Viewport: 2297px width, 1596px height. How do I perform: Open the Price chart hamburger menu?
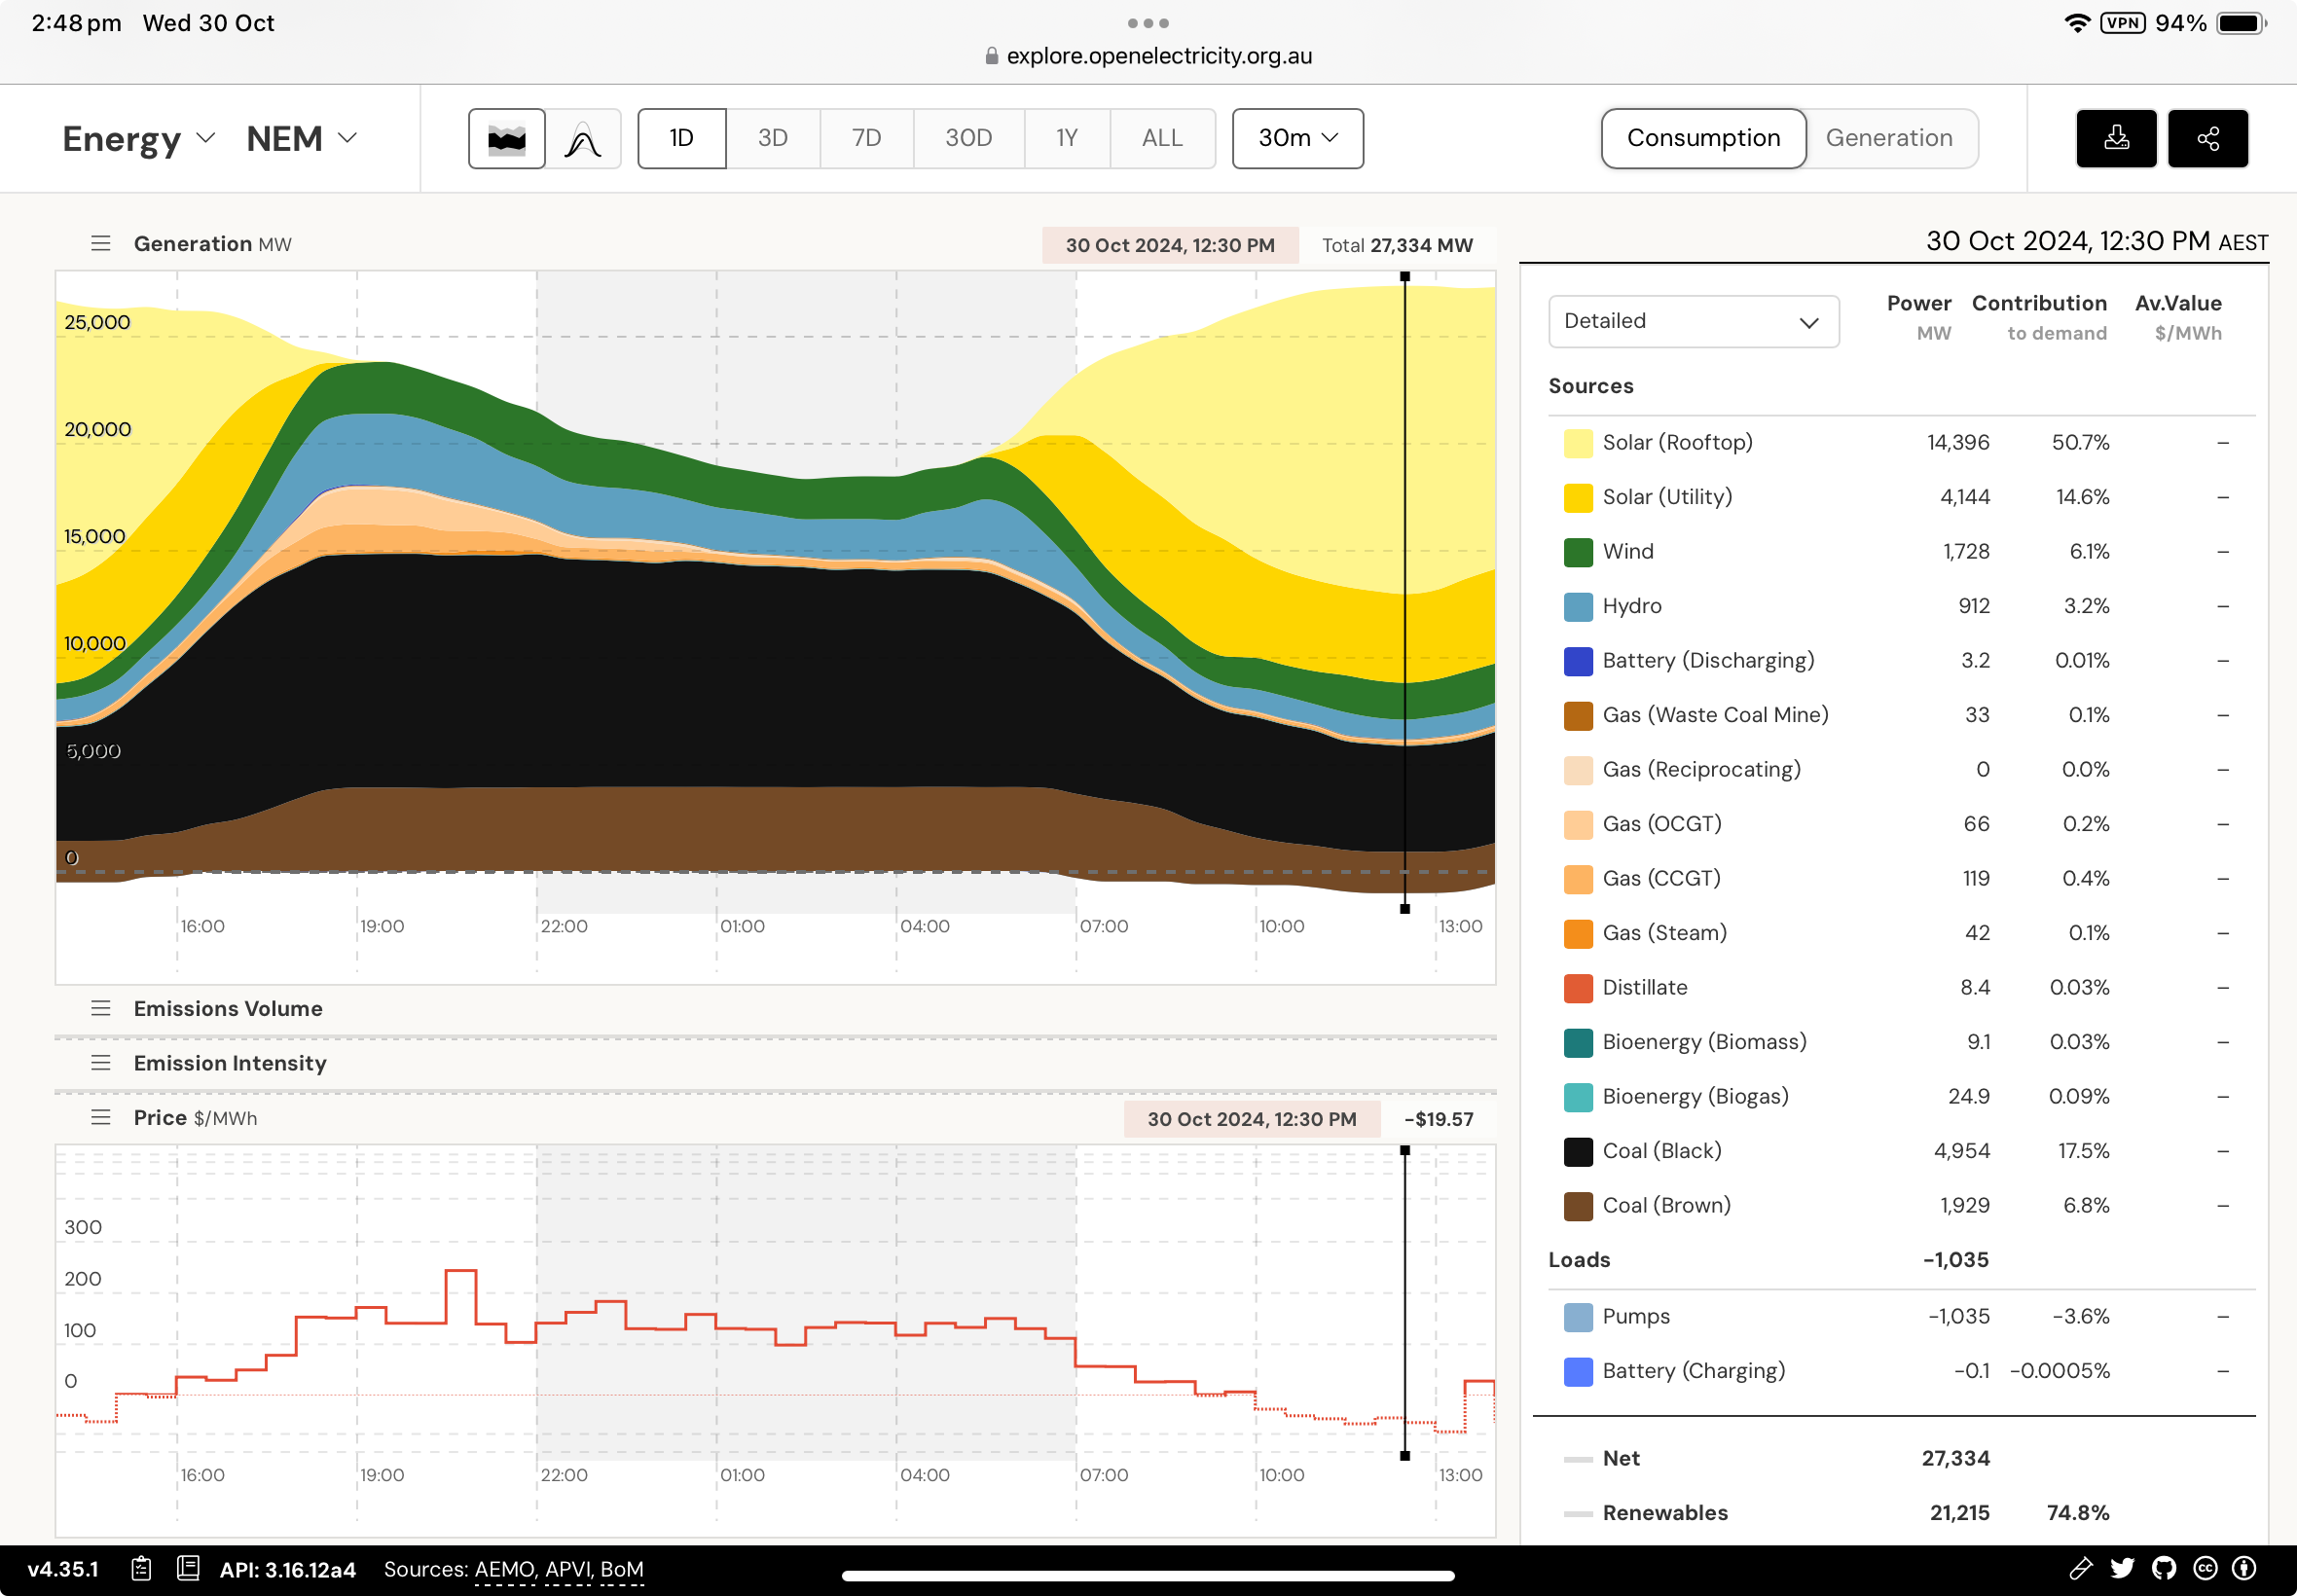101,1117
